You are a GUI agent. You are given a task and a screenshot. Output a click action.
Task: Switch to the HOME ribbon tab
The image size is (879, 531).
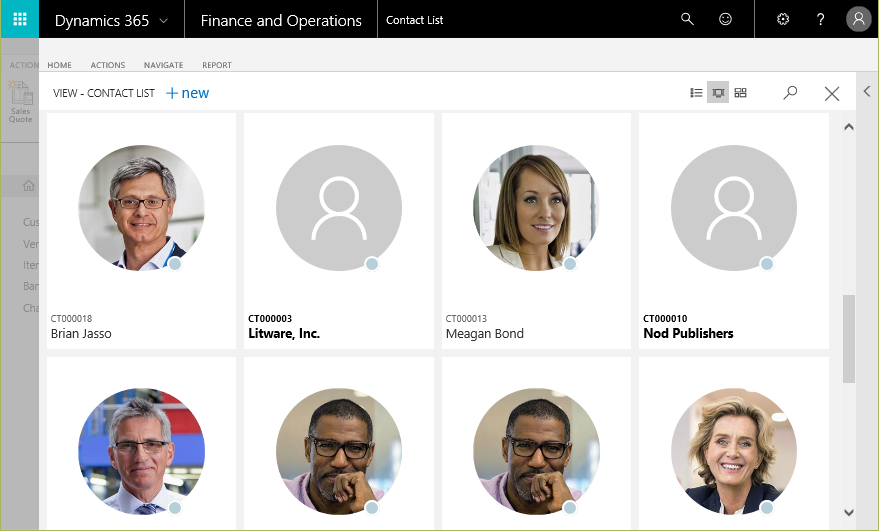(x=59, y=65)
